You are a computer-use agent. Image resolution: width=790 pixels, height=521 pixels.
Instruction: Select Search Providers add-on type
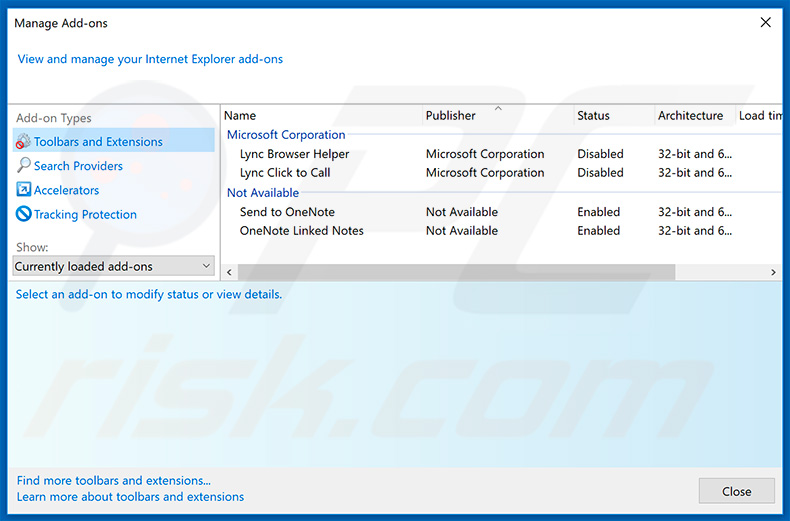[78, 166]
